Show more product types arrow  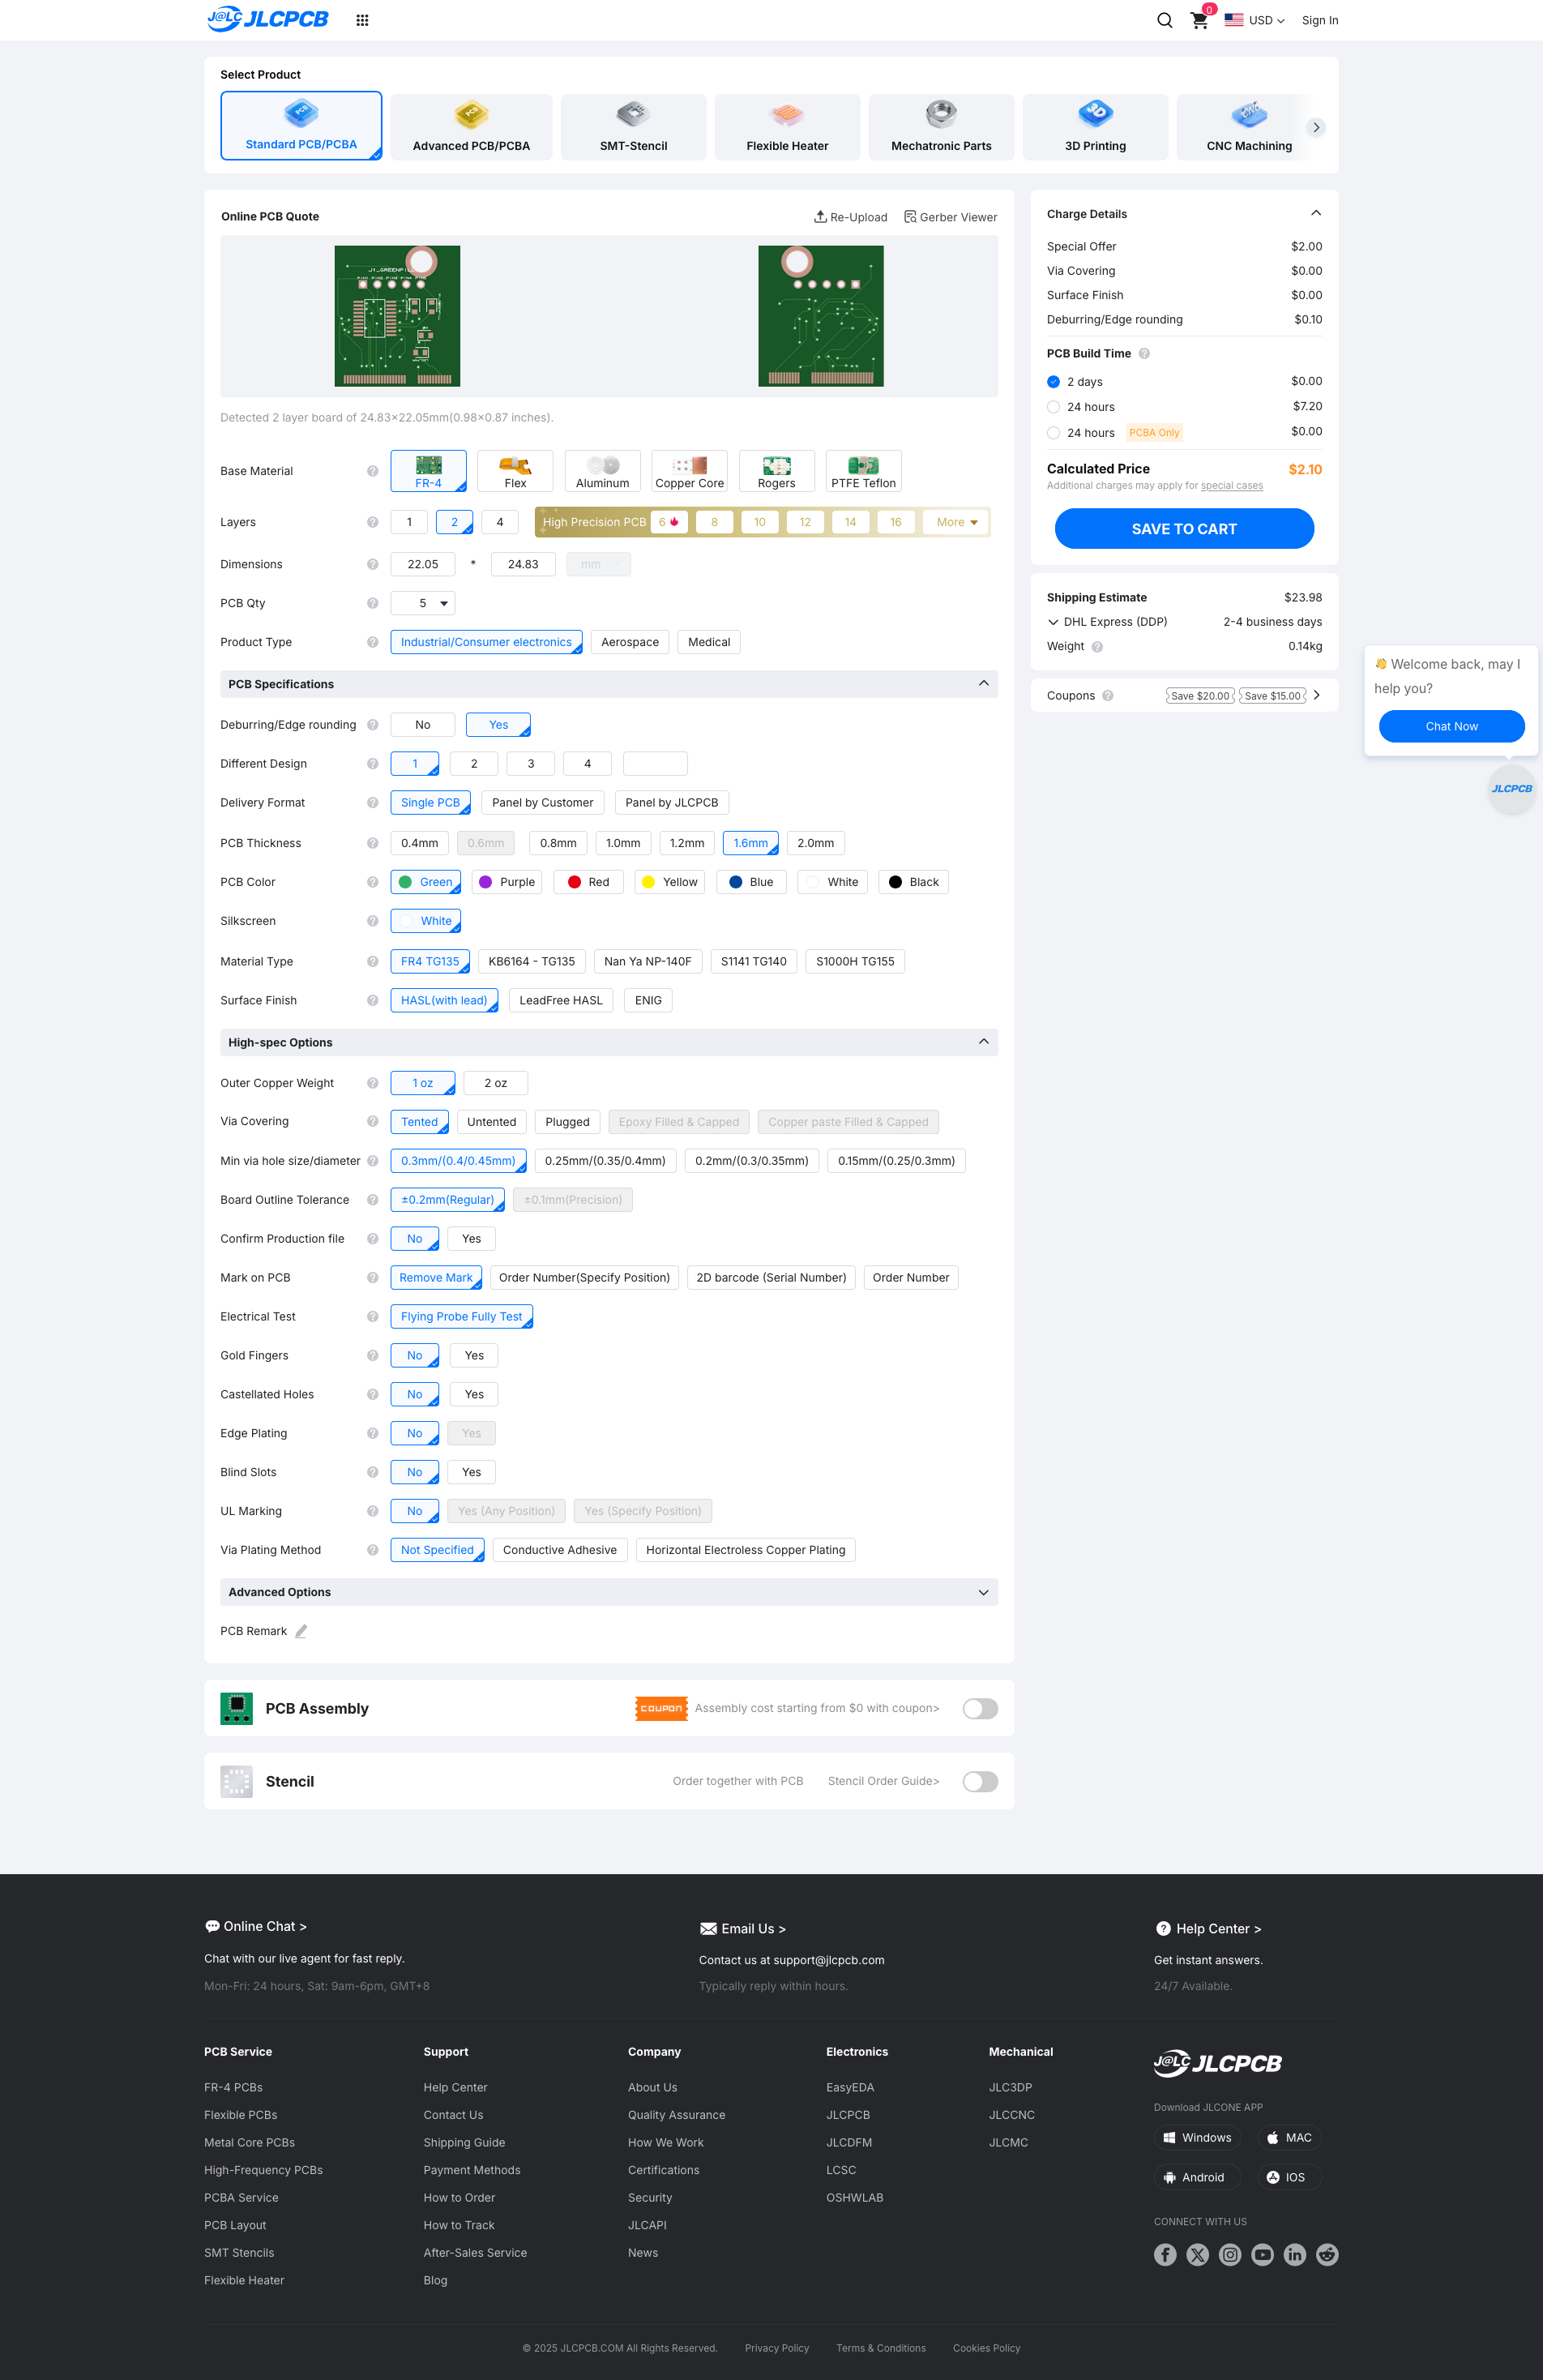coord(1316,127)
